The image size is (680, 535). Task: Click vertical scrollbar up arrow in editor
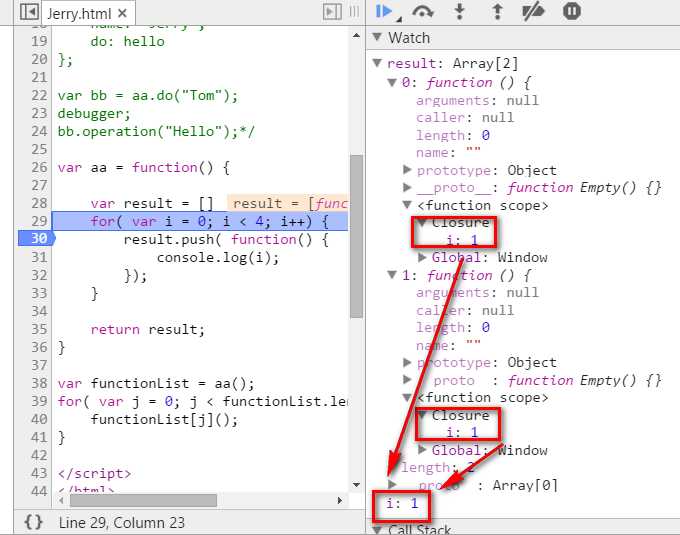click(x=356, y=36)
